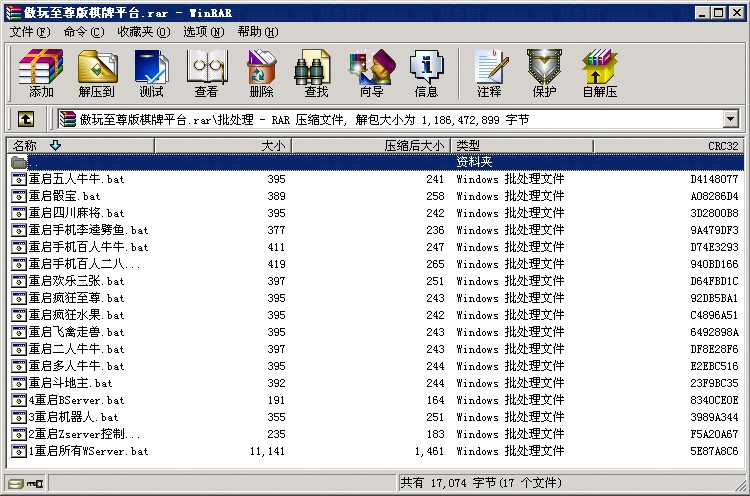
Task: Go up one folder level button
Action: click(x=26, y=120)
